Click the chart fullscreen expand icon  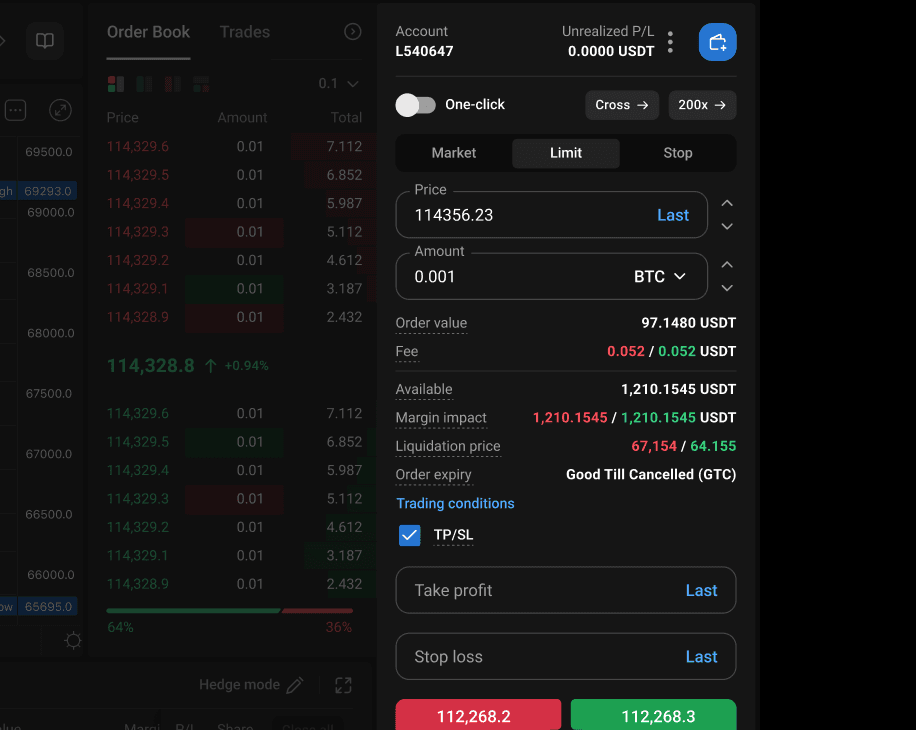pos(60,110)
